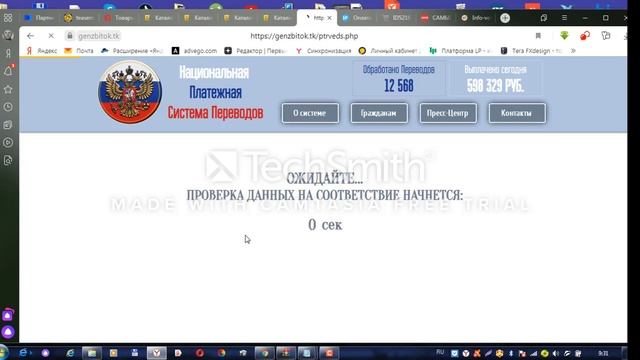640x360 pixels.
Task: Switch to the Товар tab
Action: [x=119, y=18]
